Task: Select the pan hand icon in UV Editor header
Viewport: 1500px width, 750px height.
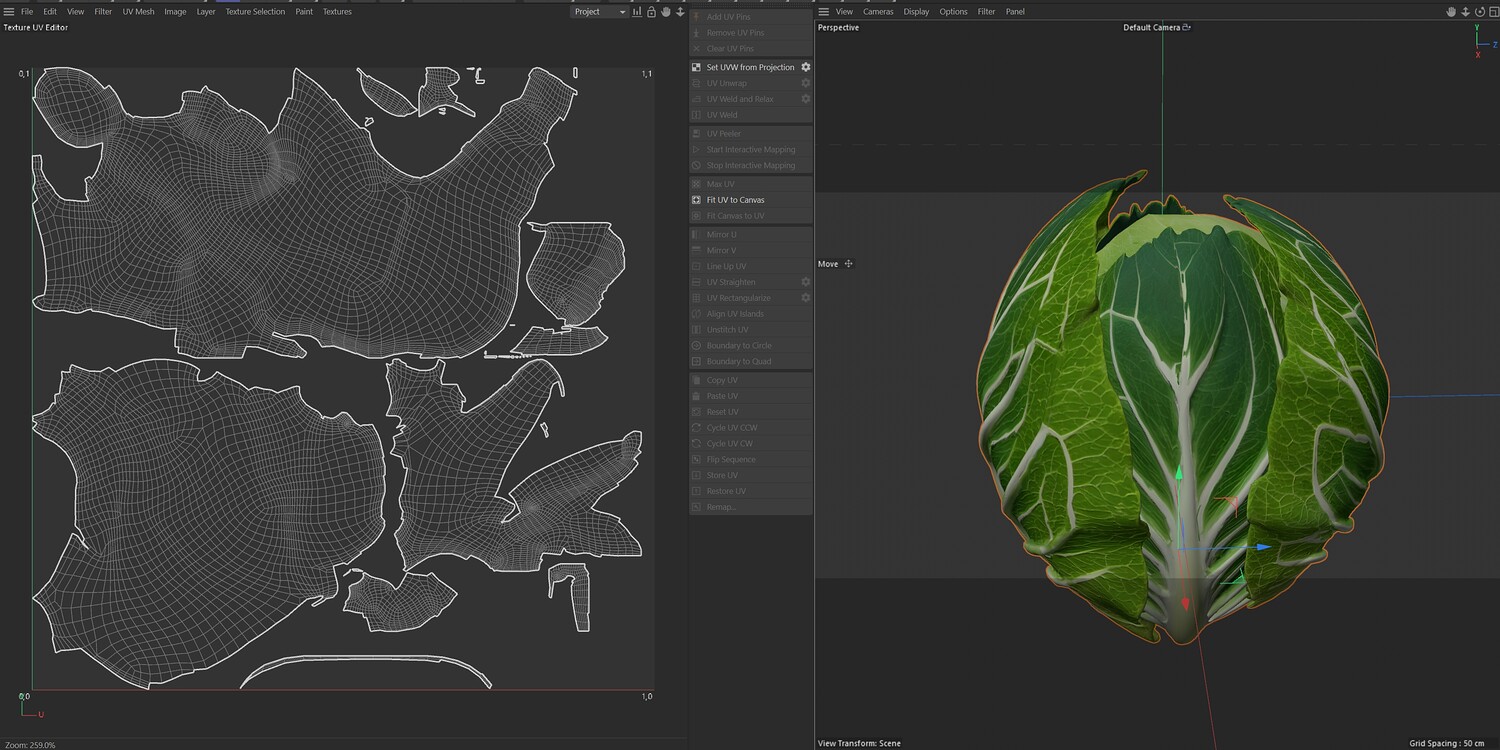Action: (x=666, y=12)
